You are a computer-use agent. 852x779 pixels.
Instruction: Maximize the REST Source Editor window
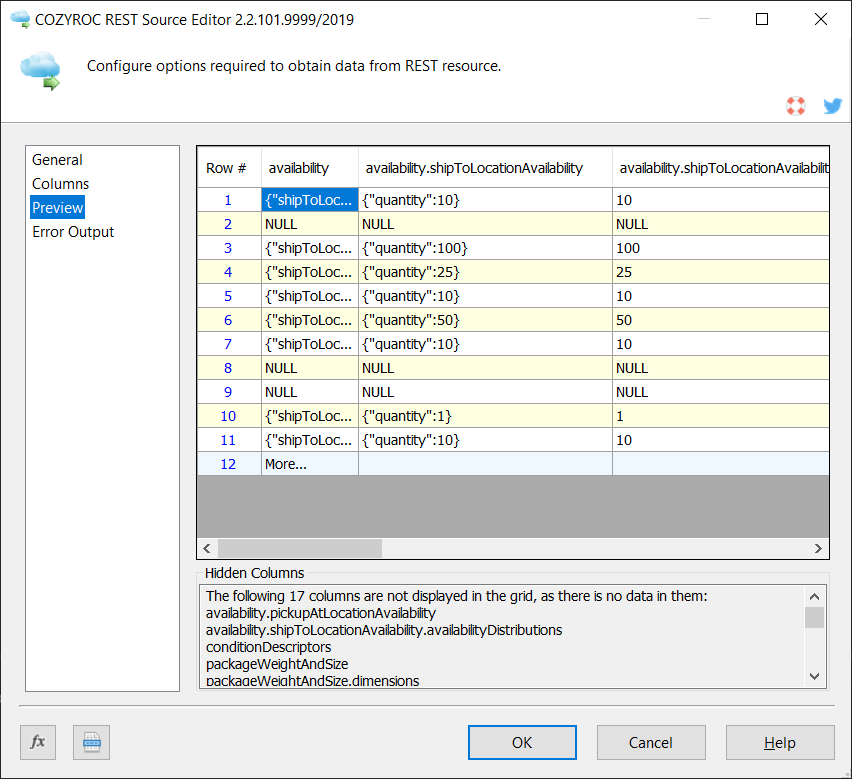(762, 20)
